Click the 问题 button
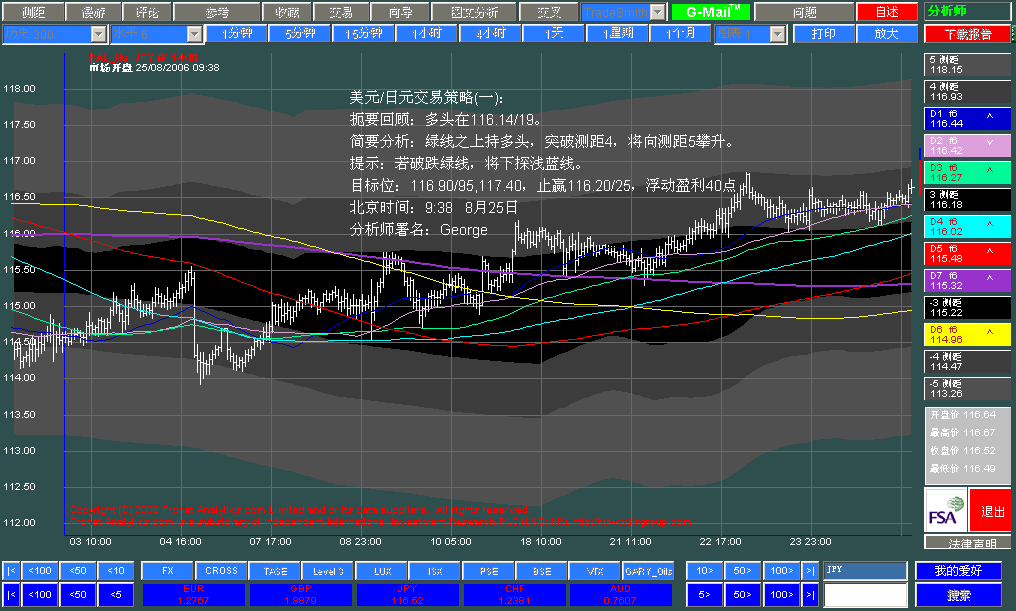Image resolution: width=1016 pixels, height=611 pixels. pyautogui.click(x=804, y=12)
